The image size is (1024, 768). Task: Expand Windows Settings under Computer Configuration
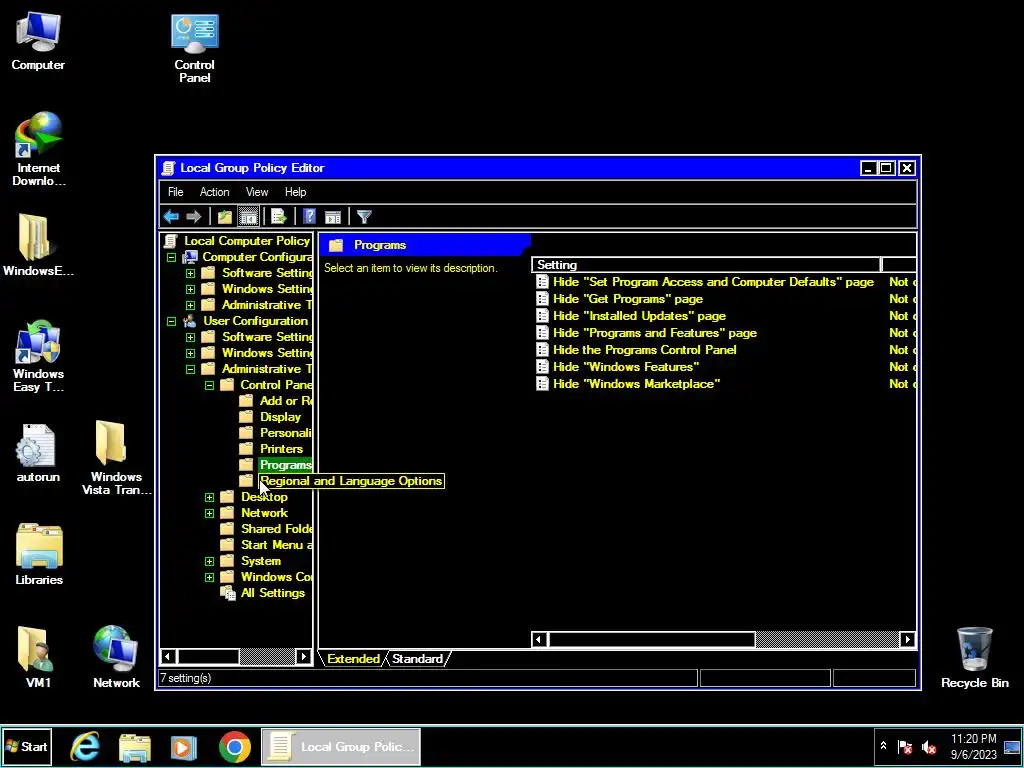tap(190, 289)
